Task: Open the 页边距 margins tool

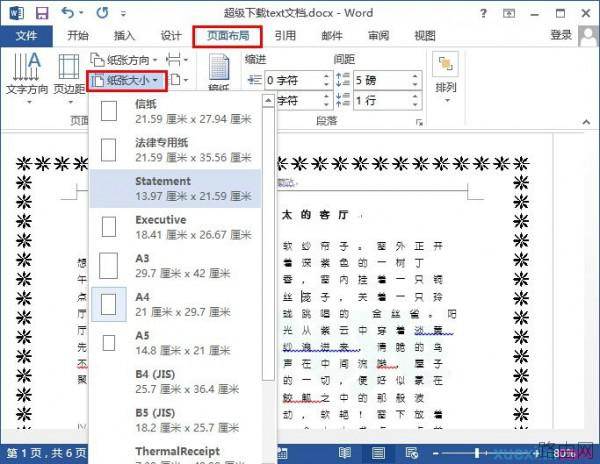Action: (x=69, y=78)
